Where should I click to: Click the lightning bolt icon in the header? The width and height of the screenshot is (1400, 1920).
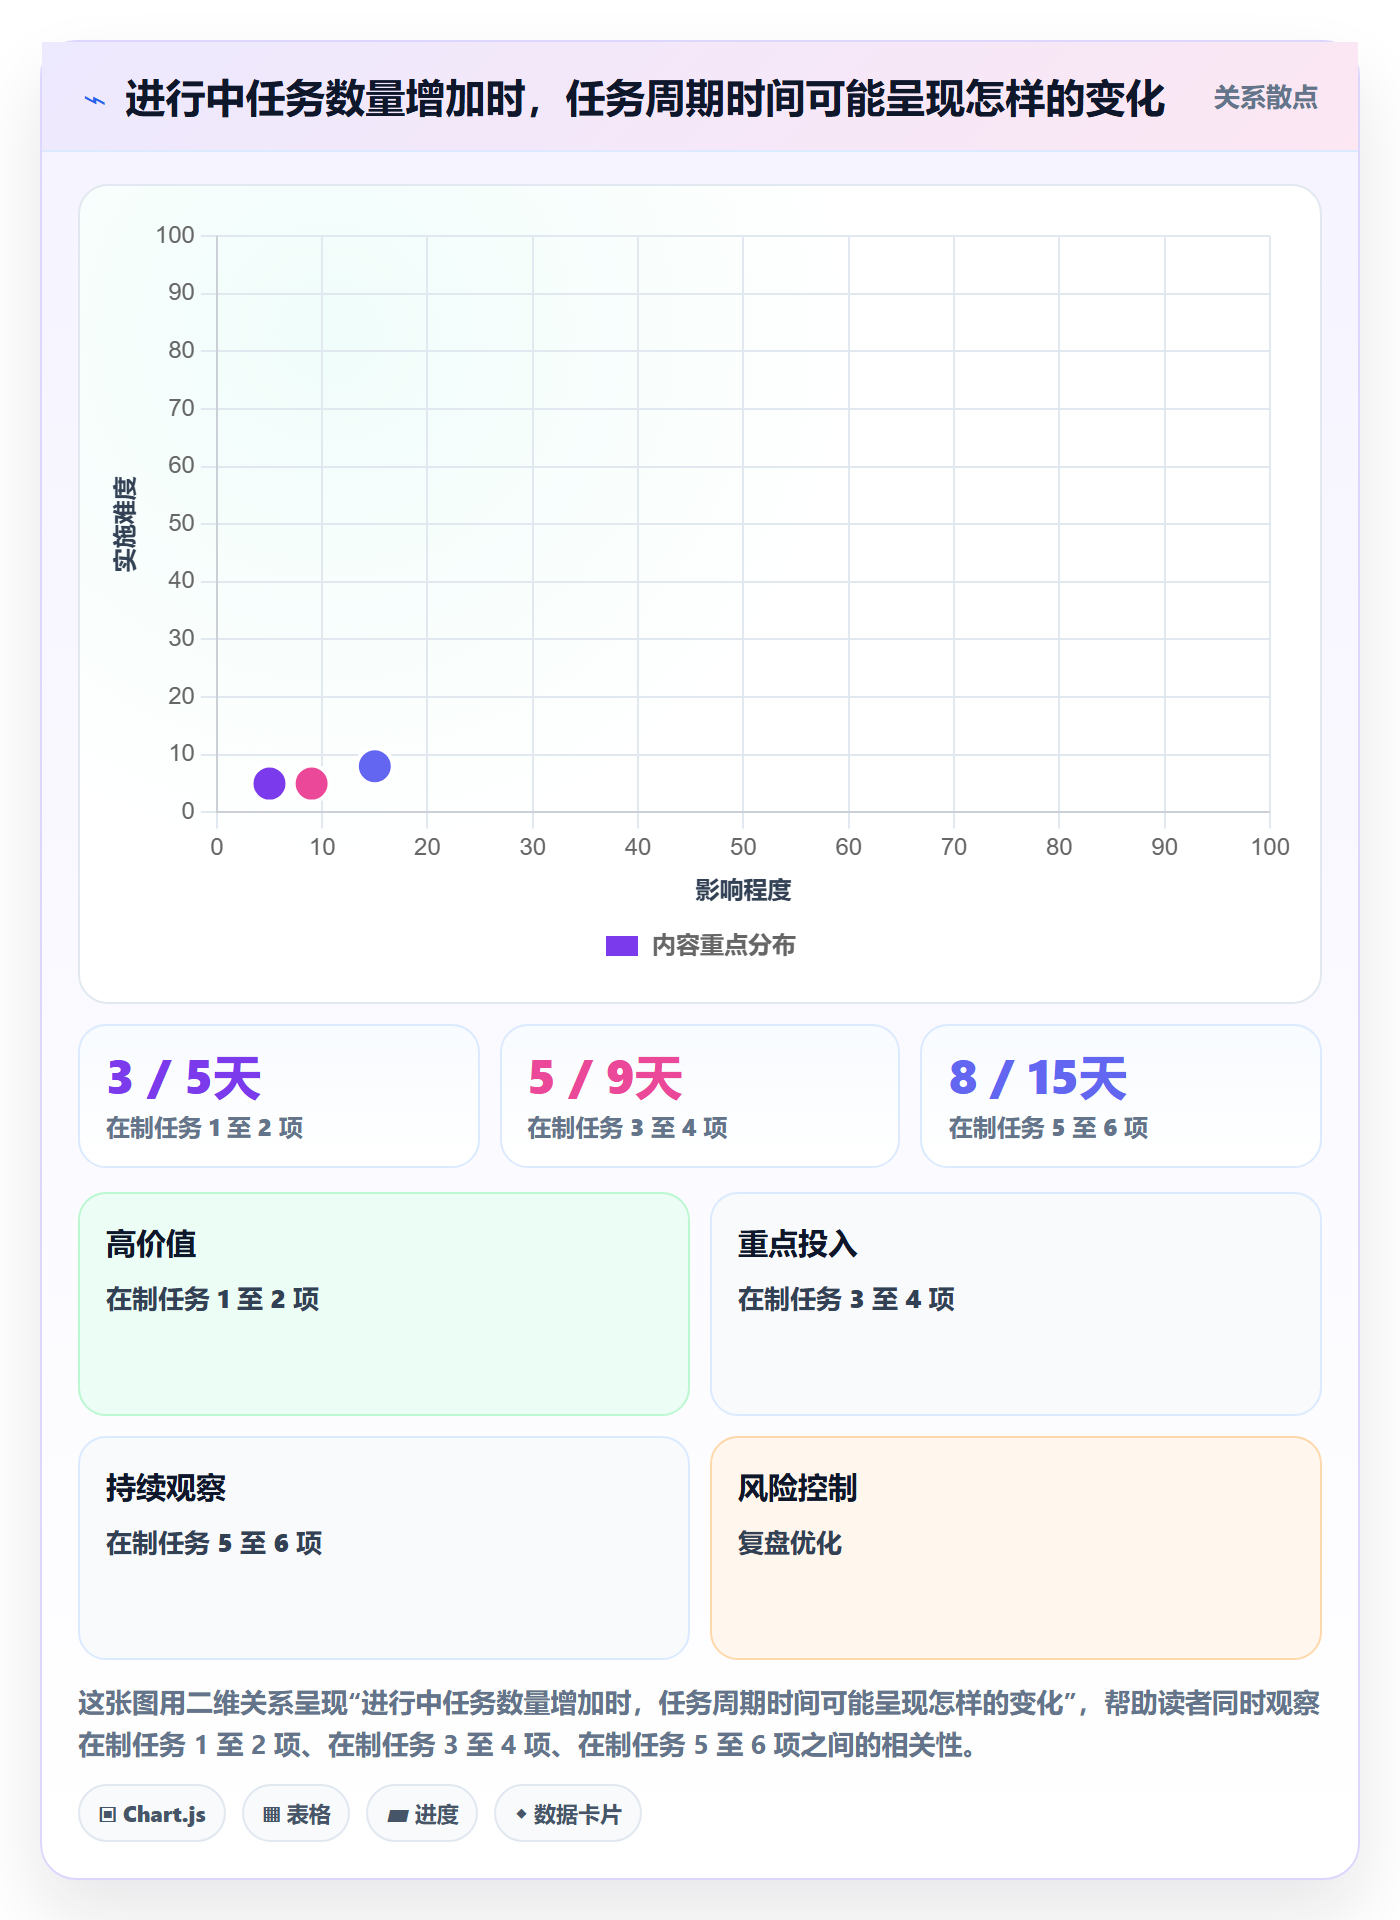[95, 100]
